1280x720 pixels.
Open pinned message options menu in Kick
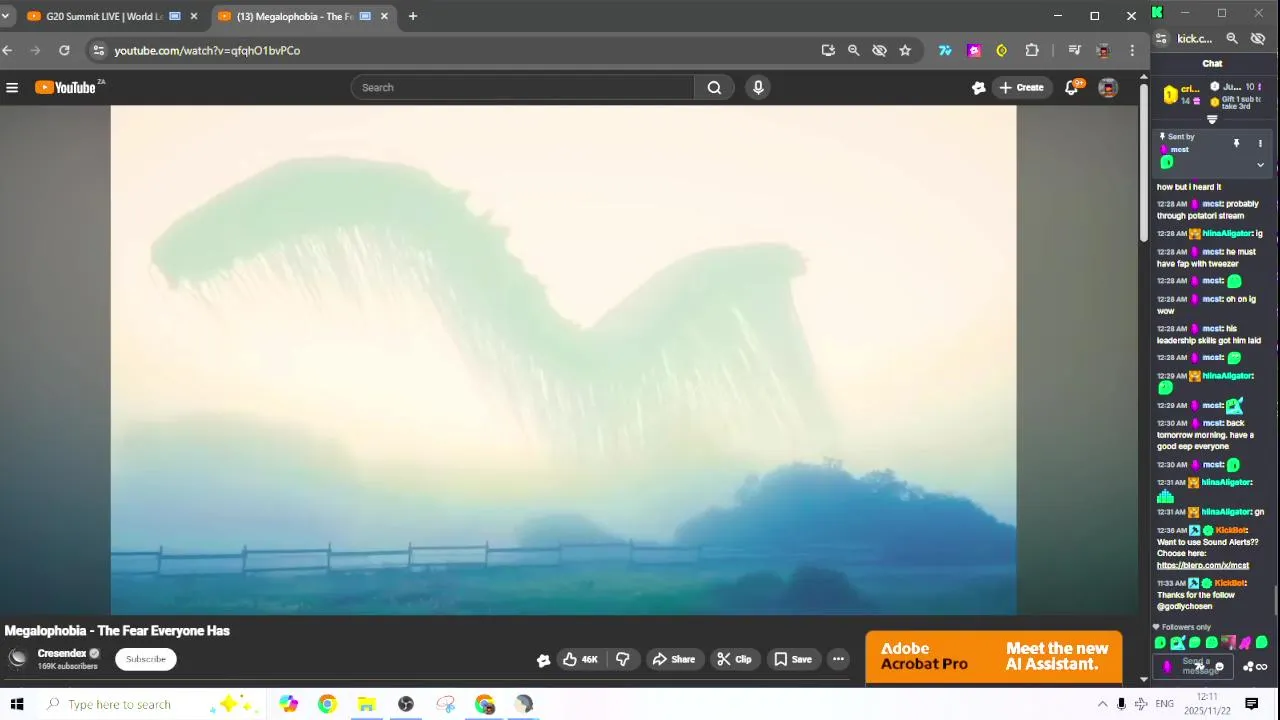[1260, 144]
